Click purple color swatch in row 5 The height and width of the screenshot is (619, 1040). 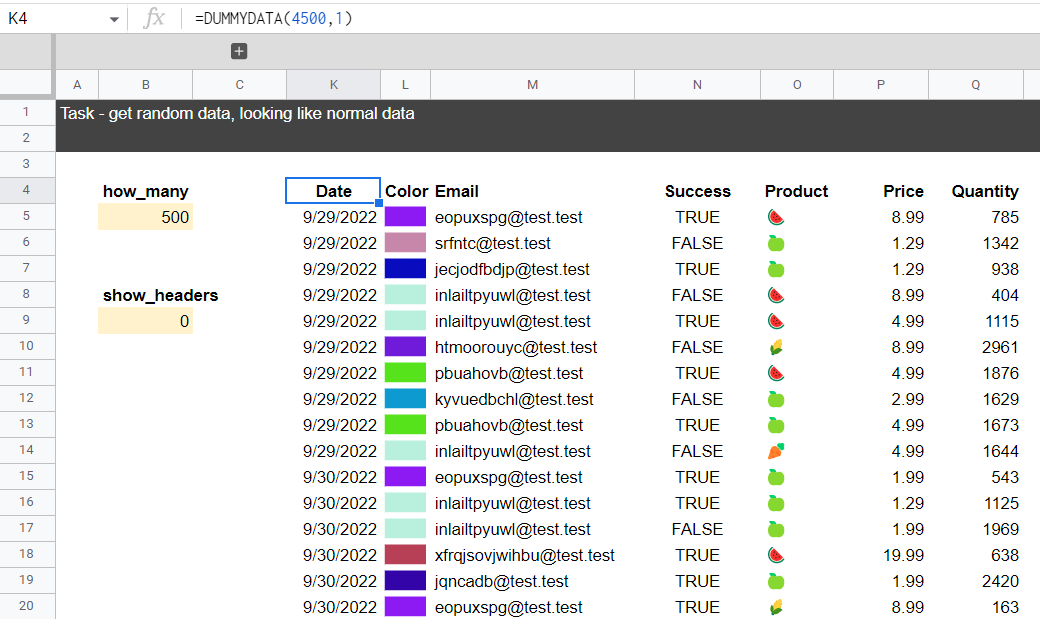(405, 217)
